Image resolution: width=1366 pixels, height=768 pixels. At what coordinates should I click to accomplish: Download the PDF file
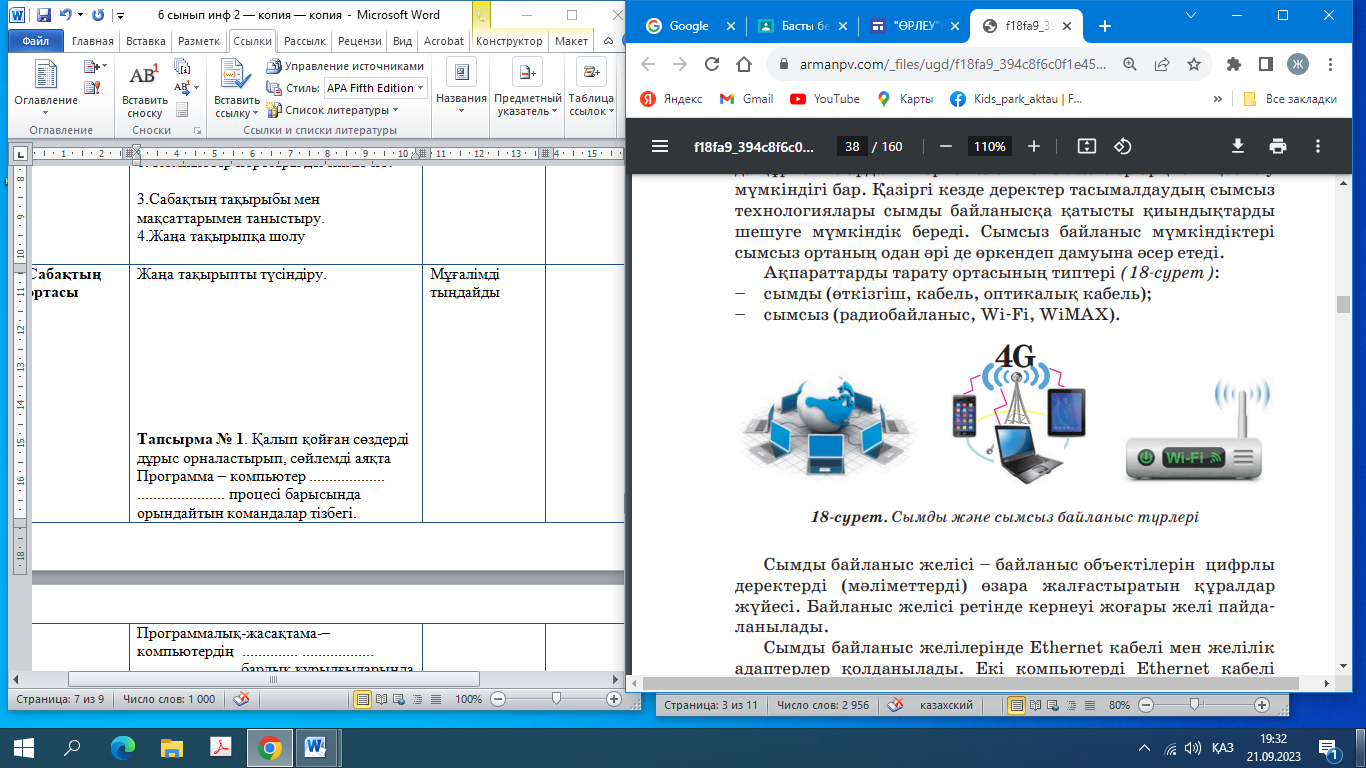click(x=1237, y=146)
